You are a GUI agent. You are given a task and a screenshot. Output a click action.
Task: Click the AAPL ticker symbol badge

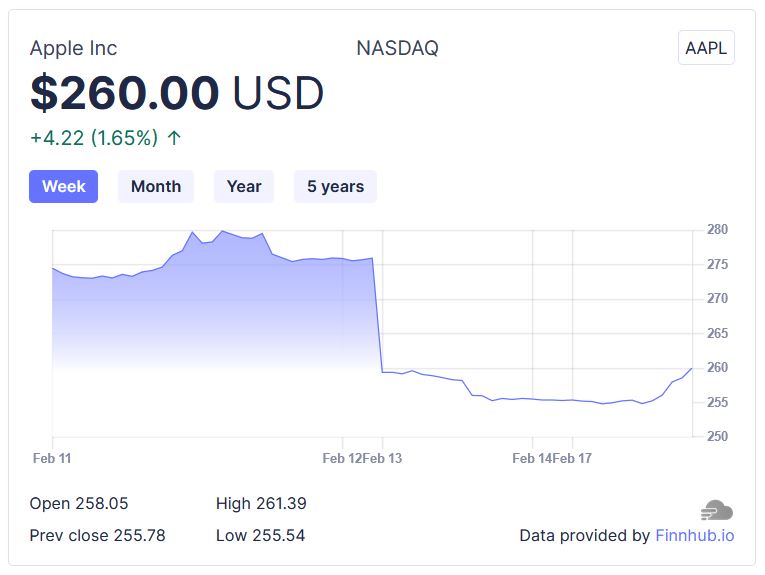click(x=706, y=48)
